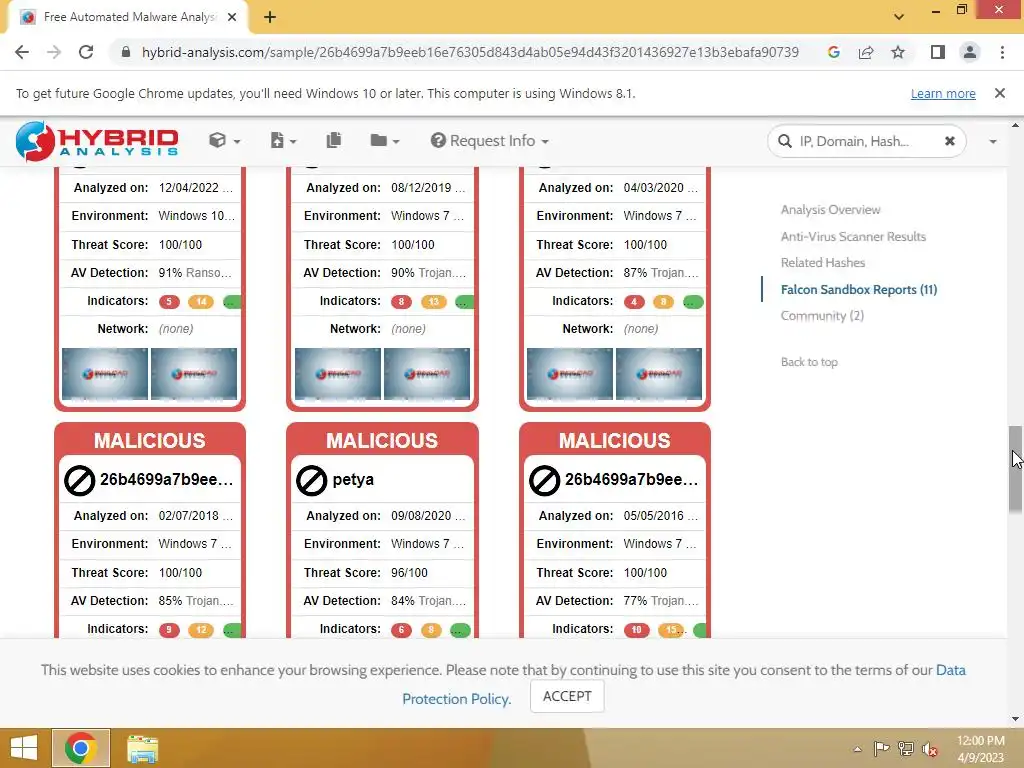Viewport: 1024px width, 768px height.
Task: Dismiss the Chrome update notification bar
Action: [x=999, y=93]
